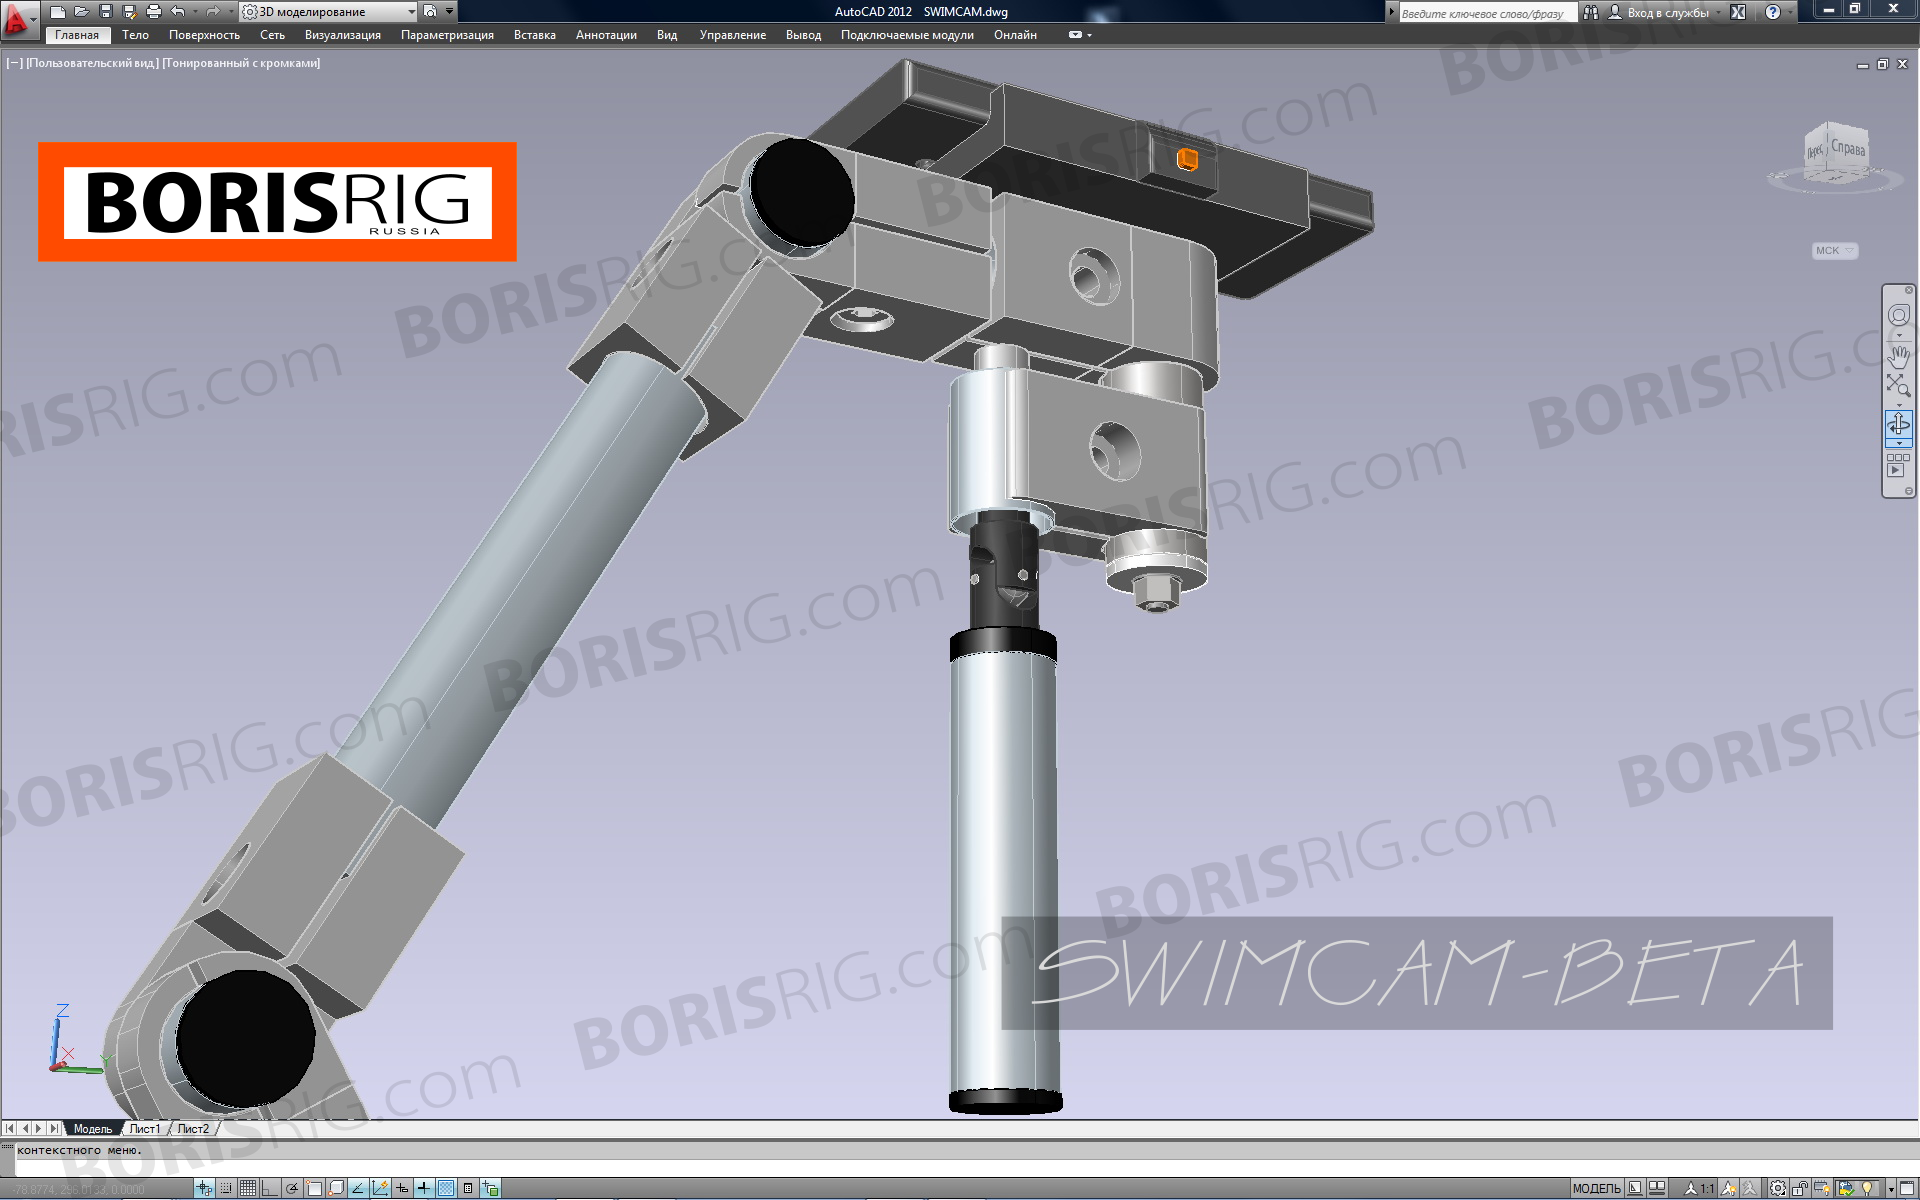Switch to the Лист1 layout tab
Viewport: 1920px width, 1200px height.
pyautogui.click(x=145, y=1128)
